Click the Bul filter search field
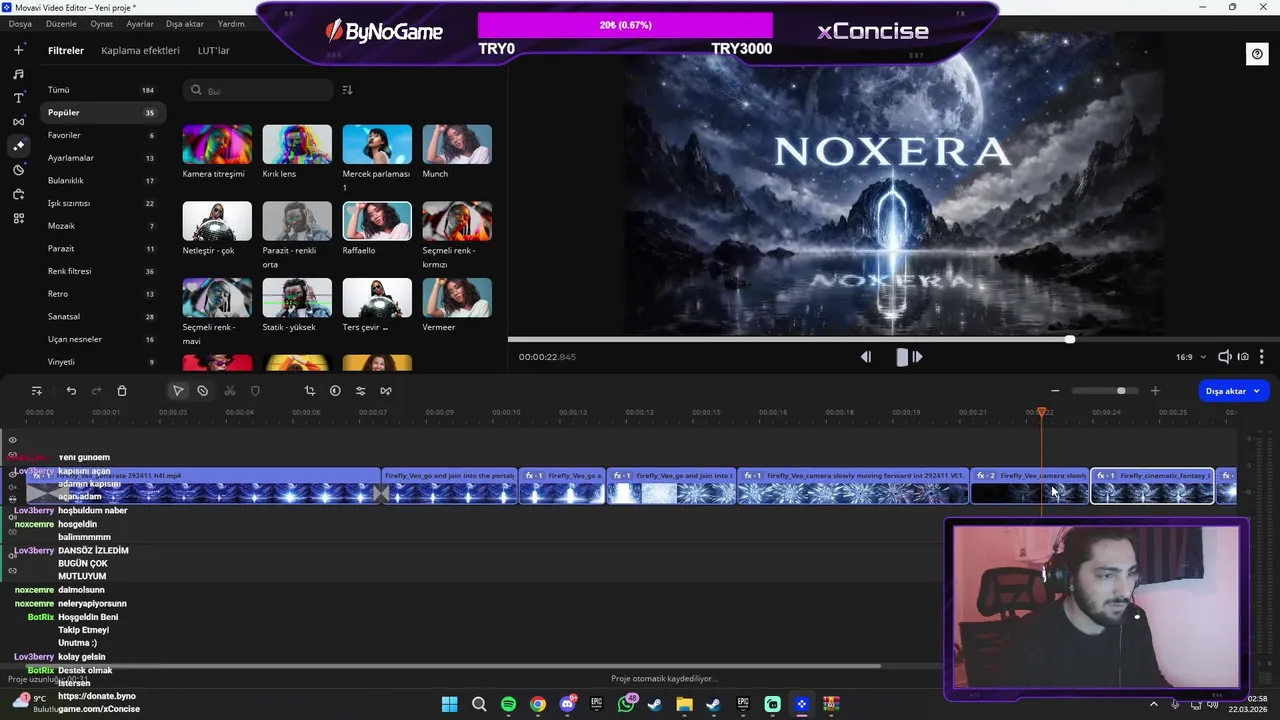Screen dimensions: 1280x720 click(258, 90)
